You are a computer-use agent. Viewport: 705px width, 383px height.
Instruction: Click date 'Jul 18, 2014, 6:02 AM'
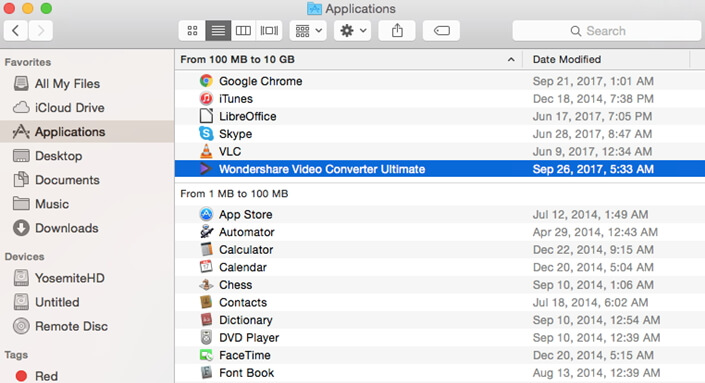pos(590,303)
